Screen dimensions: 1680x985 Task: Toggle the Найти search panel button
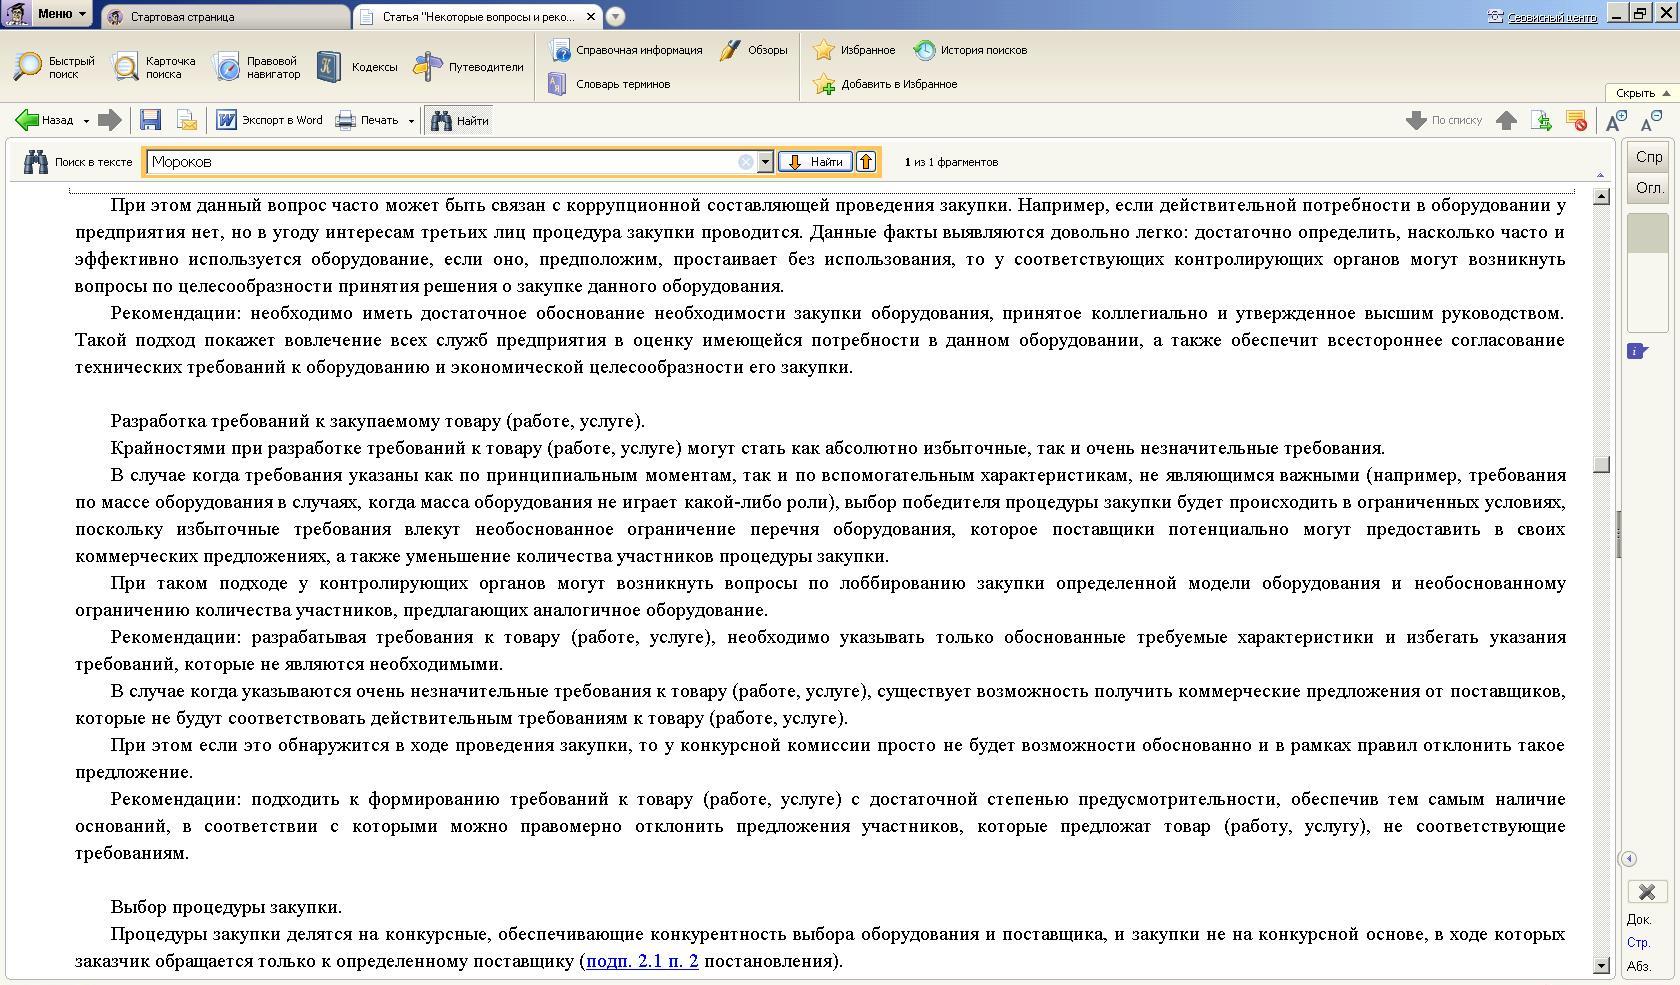(x=459, y=121)
